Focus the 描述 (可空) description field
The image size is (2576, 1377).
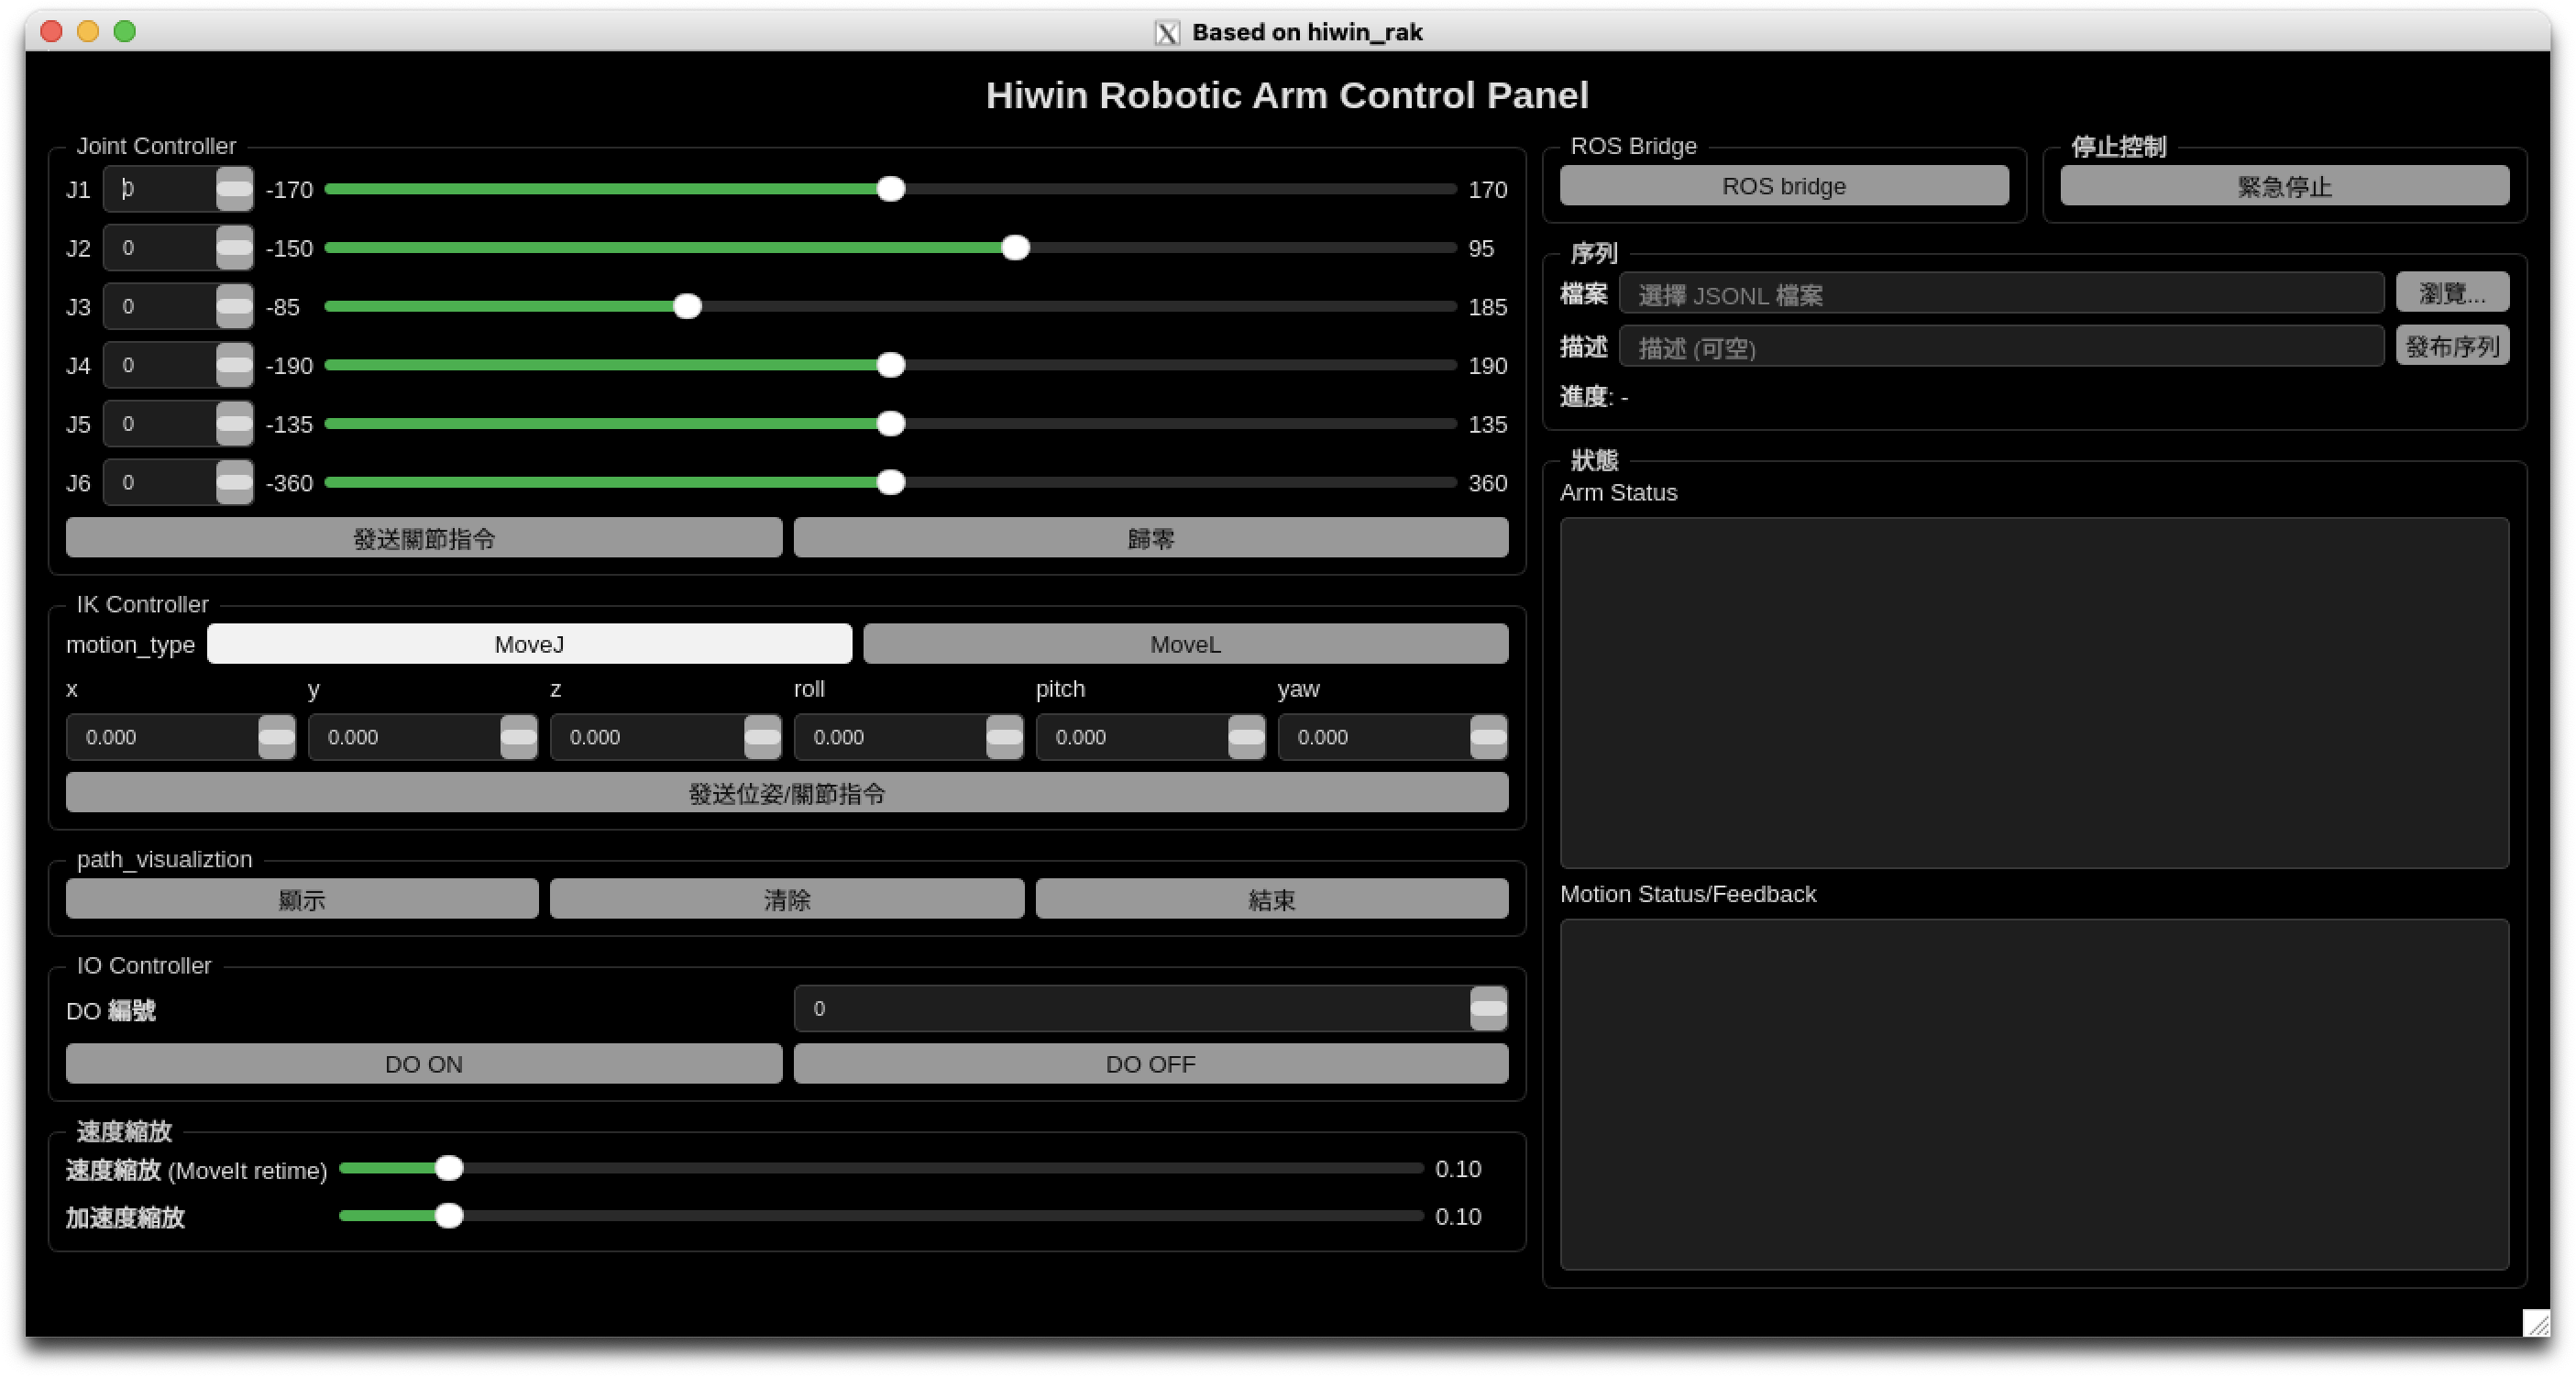(x=2002, y=347)
